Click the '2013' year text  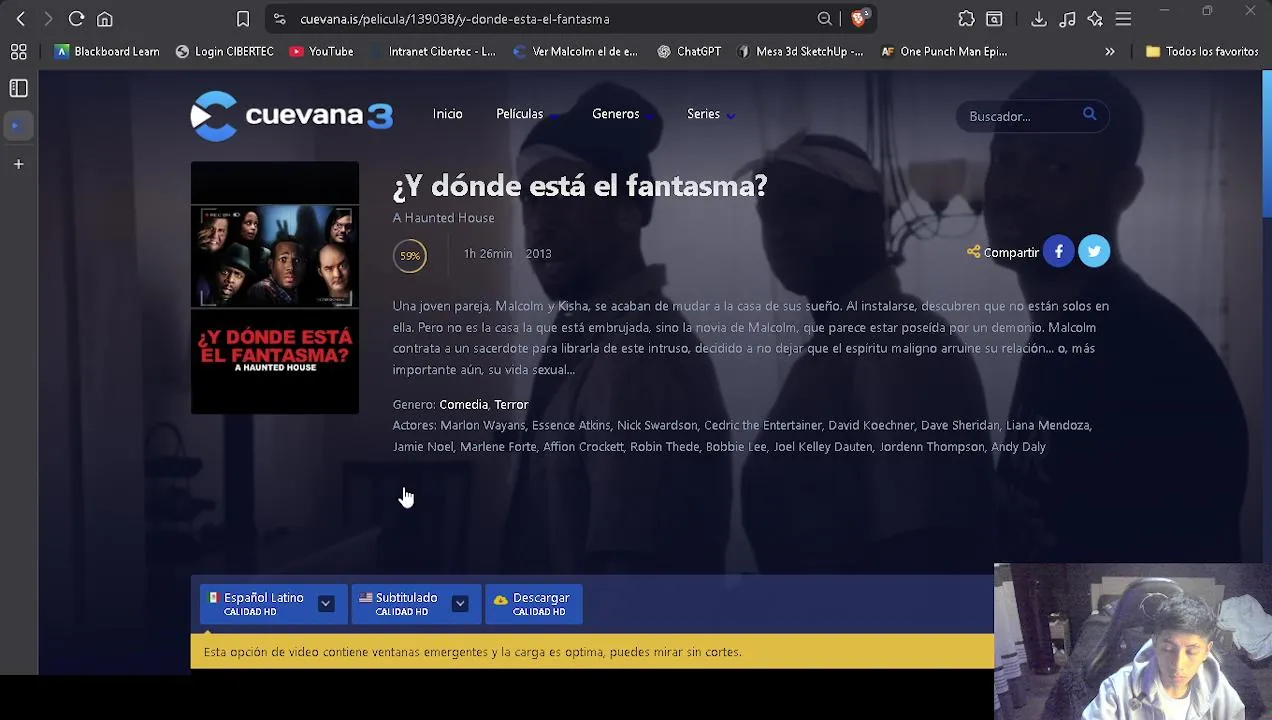point(538,254)
